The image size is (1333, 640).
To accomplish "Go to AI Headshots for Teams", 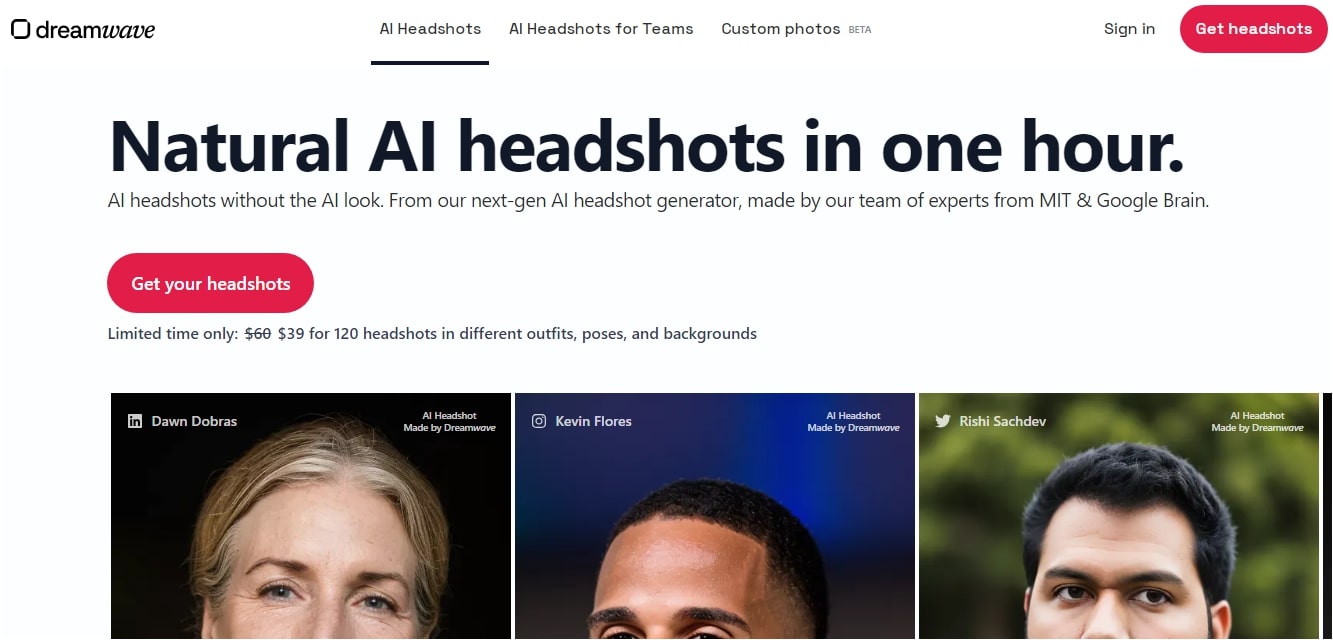I will pyautogui.click(x=601, y=29).
